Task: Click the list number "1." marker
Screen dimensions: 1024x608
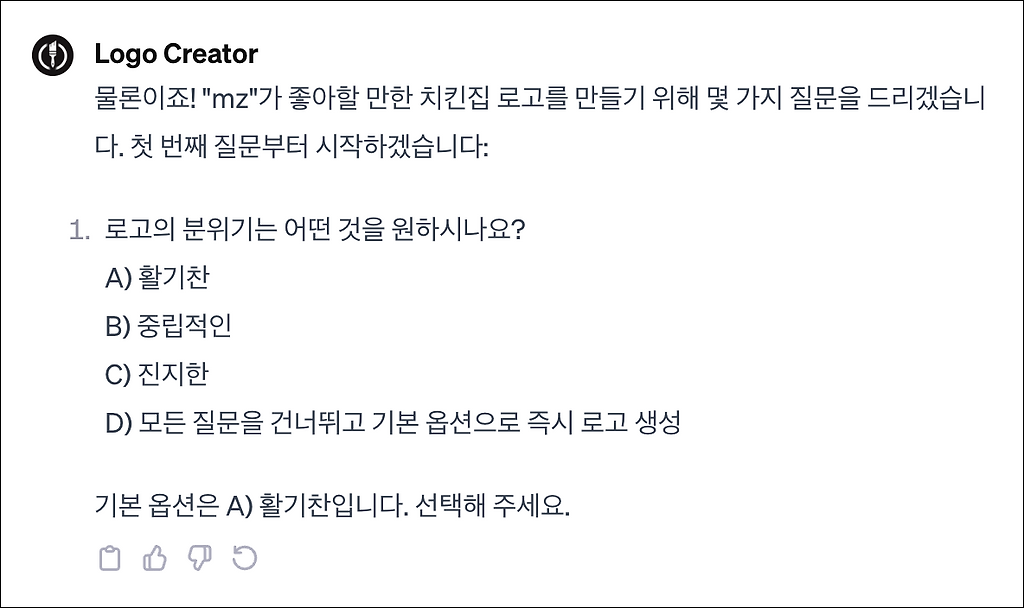Action: (x=78, y=230)
